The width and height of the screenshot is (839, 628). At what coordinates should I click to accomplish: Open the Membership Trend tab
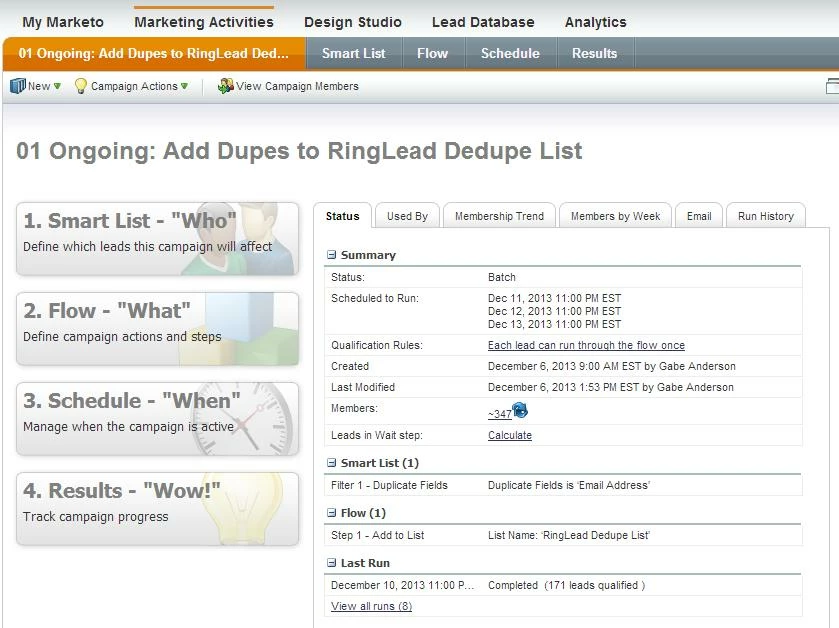(x=499, y=216)
